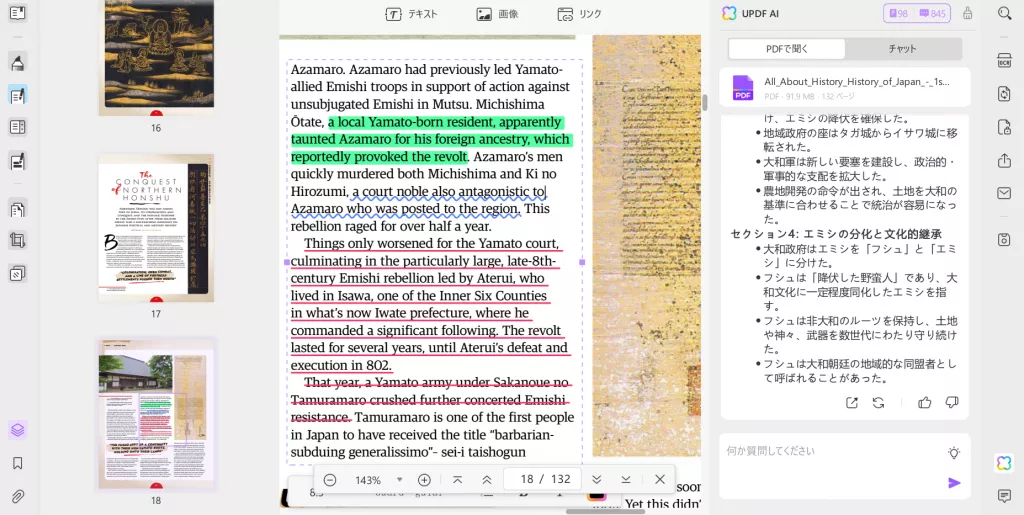Click the ancient manuscript image on the page
This screenshot has width=1024, height=515.
(x=647, y=245)
